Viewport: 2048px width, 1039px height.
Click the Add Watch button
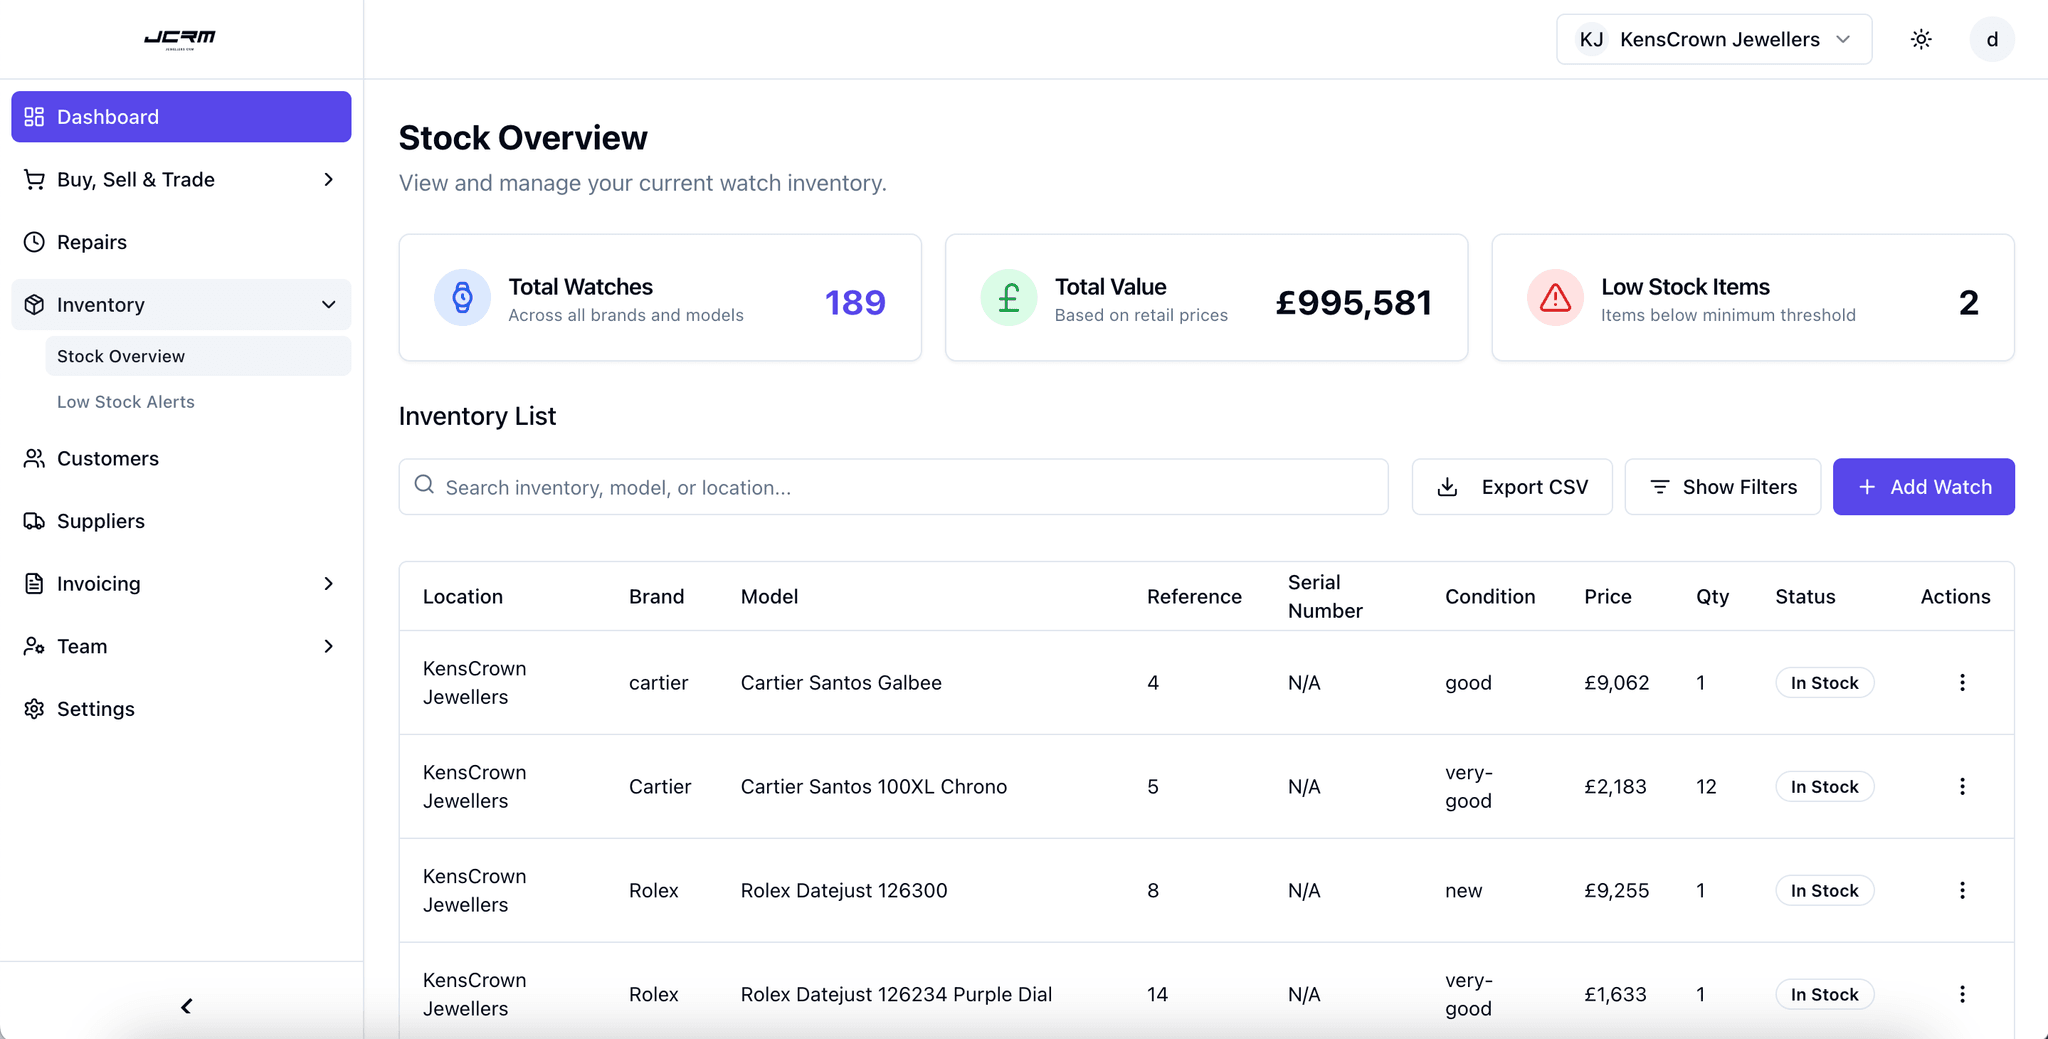[x=1923, y=487]
